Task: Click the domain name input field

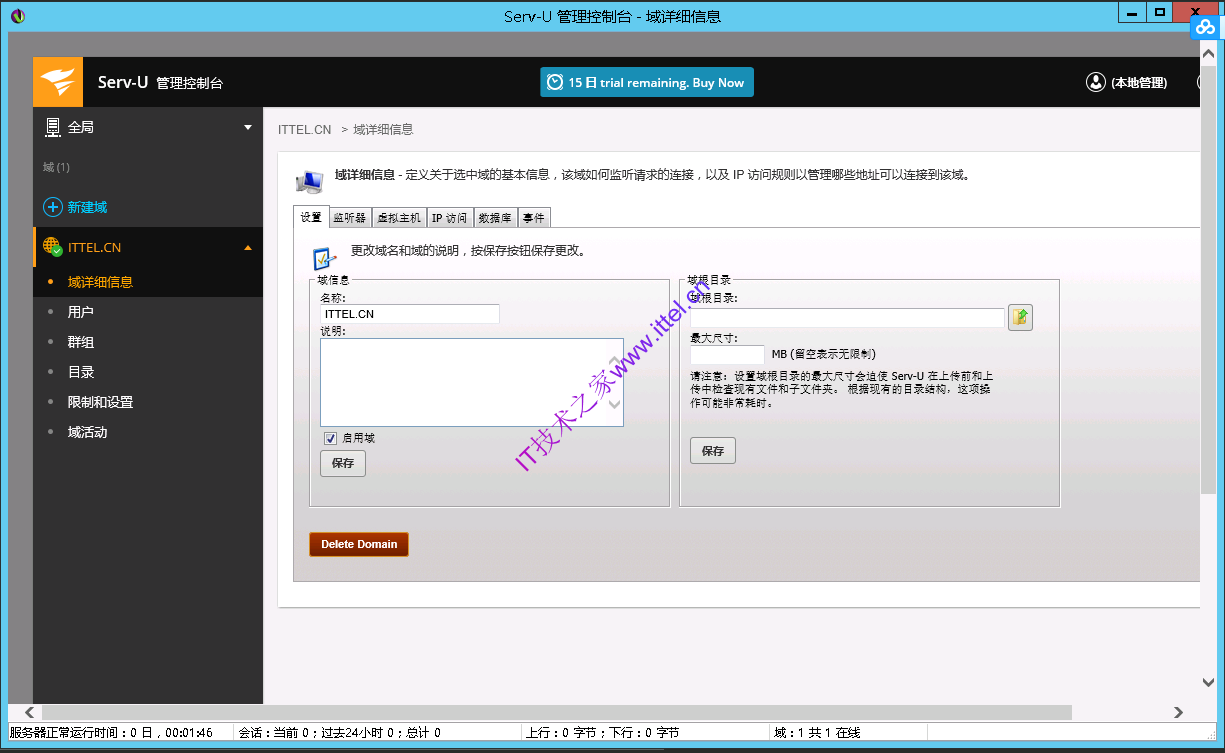Action: [x=410, y=314]
